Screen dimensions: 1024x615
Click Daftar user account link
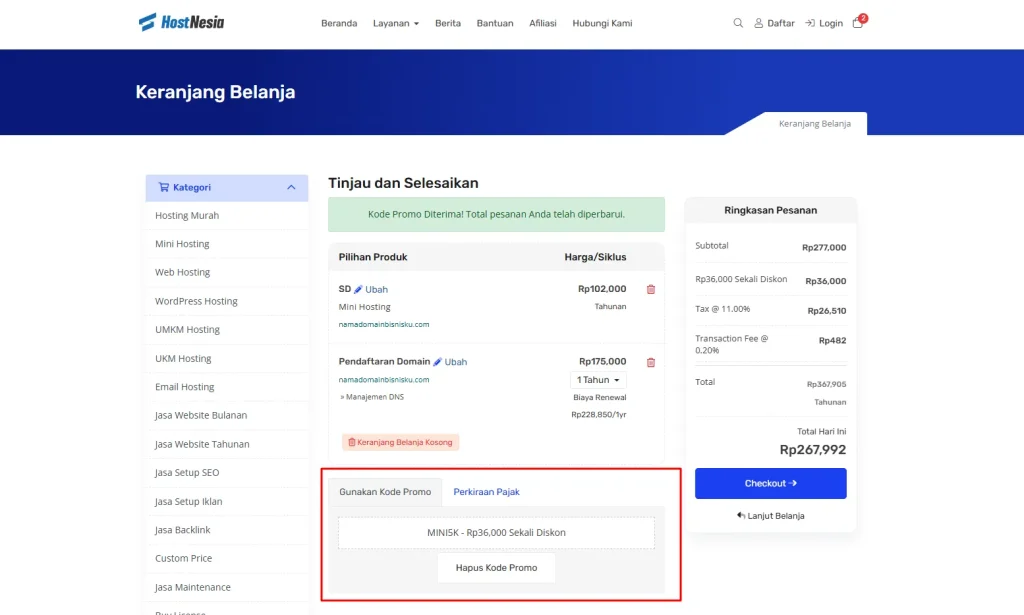(774, 23)
